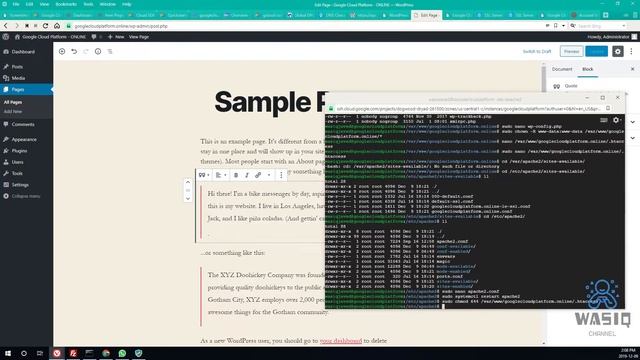Open the Help menu

coord(127,4)
